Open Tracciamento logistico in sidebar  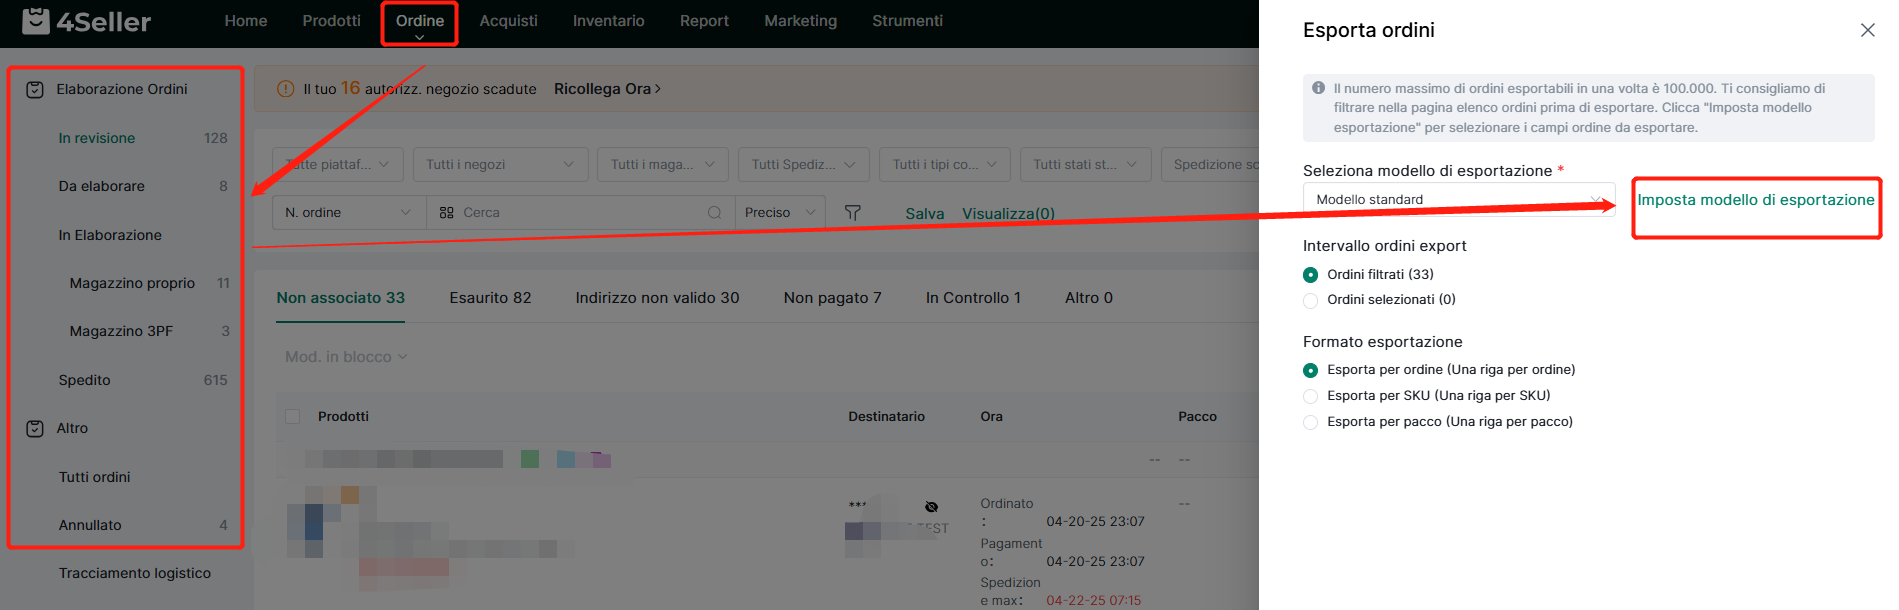[x=135, y=573]
